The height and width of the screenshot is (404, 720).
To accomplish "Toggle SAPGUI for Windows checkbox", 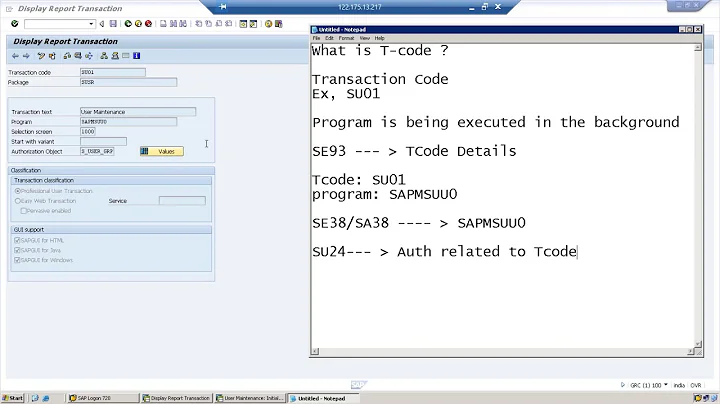I will pos(17,260).
